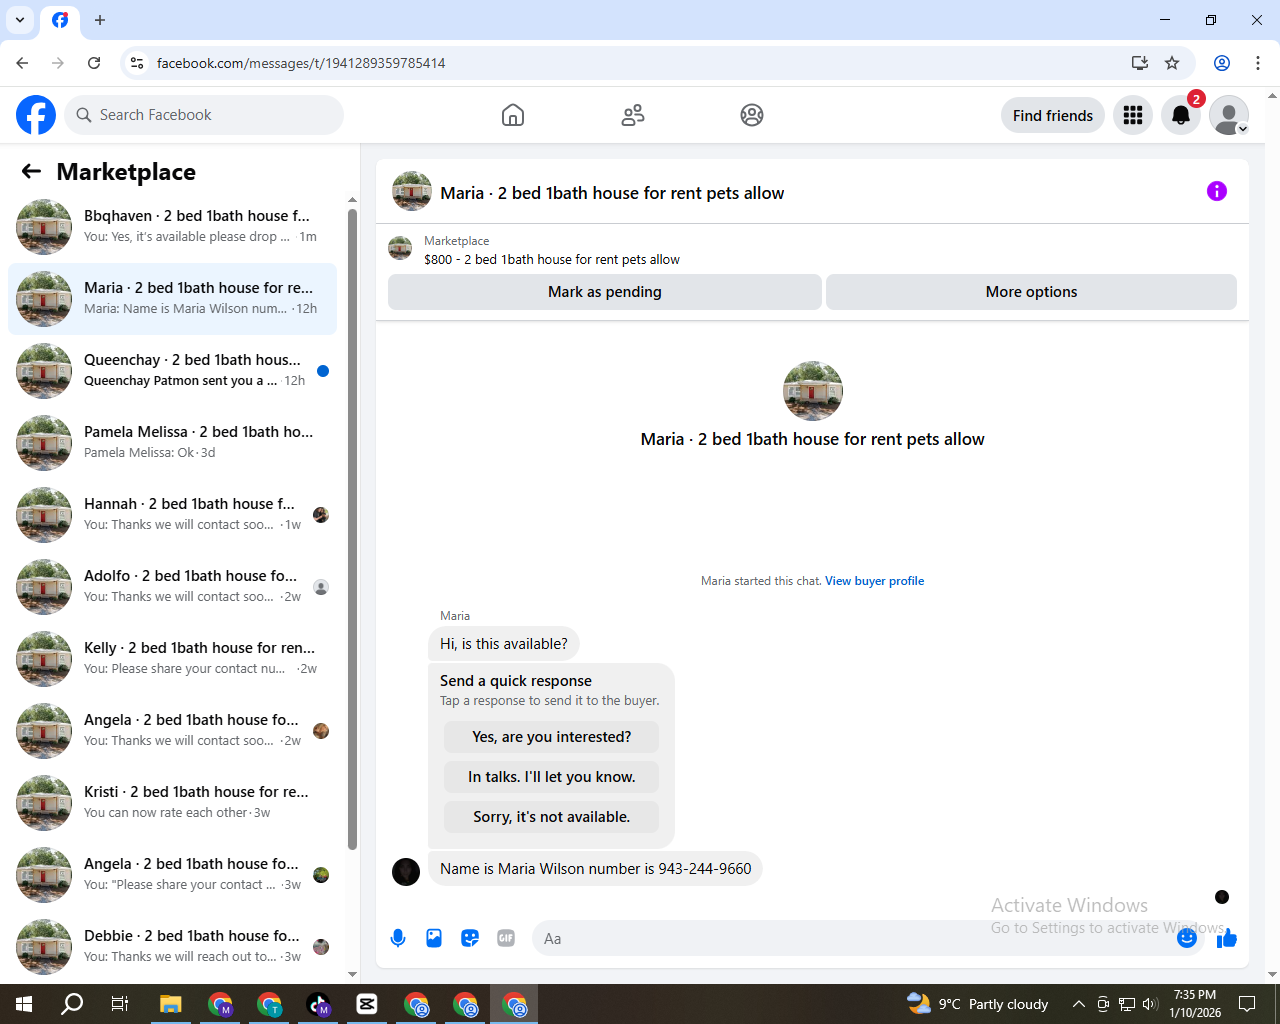This screenshot has width=1280, height=1024.
Task: Send 'Sorry, it's not available.' response
Action: [552, 817]
